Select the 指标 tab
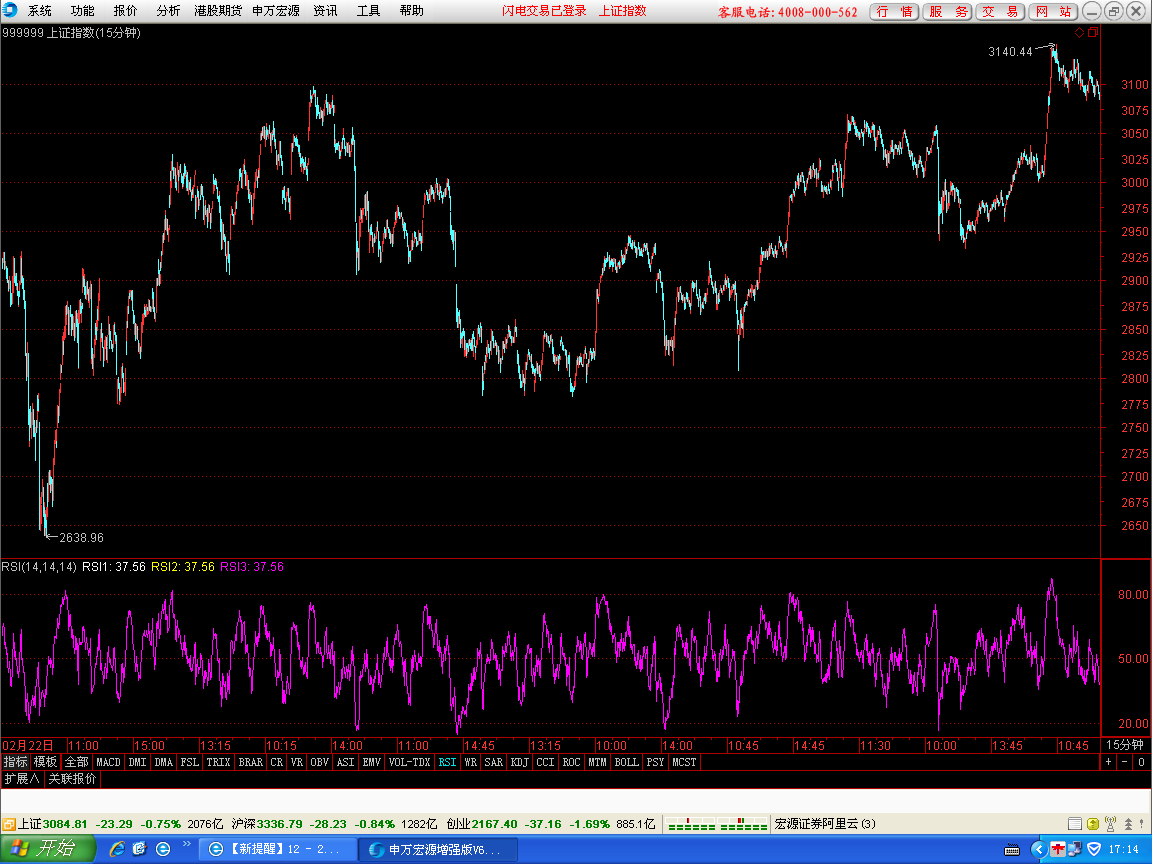 (15, 762)
